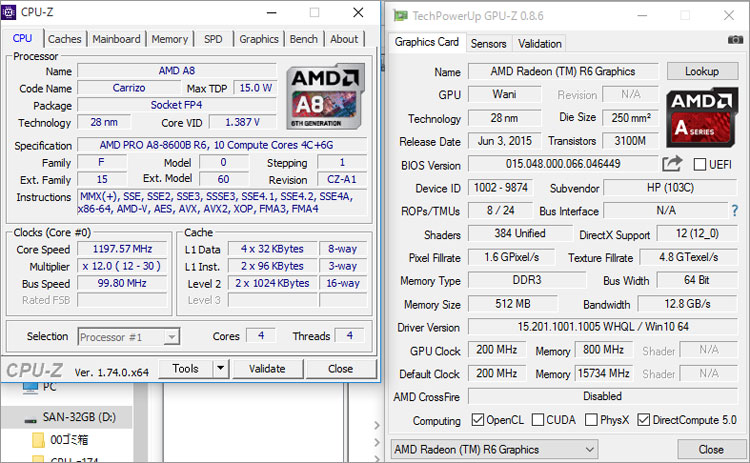The width and height of the screenshot is (750, 463).
Task: Open the Validation tab in GPU-Z
Action: click(x=540, y=44)
